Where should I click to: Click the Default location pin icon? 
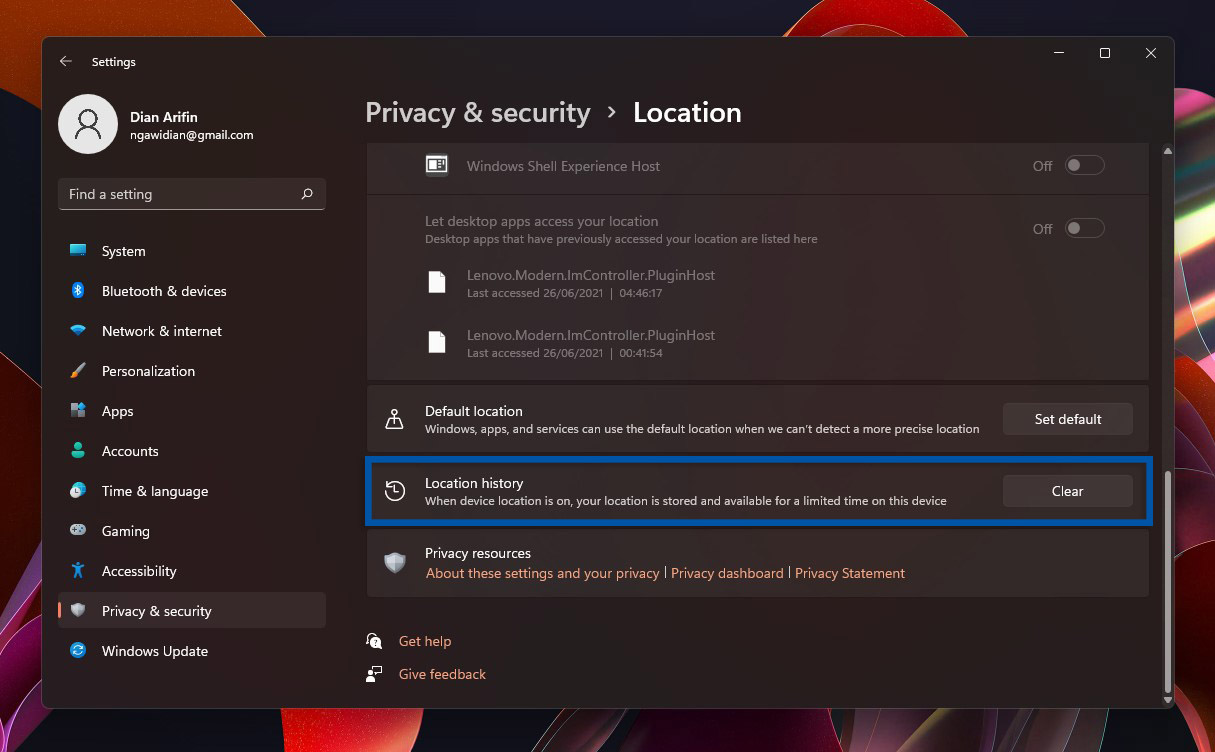coord(395,419)
